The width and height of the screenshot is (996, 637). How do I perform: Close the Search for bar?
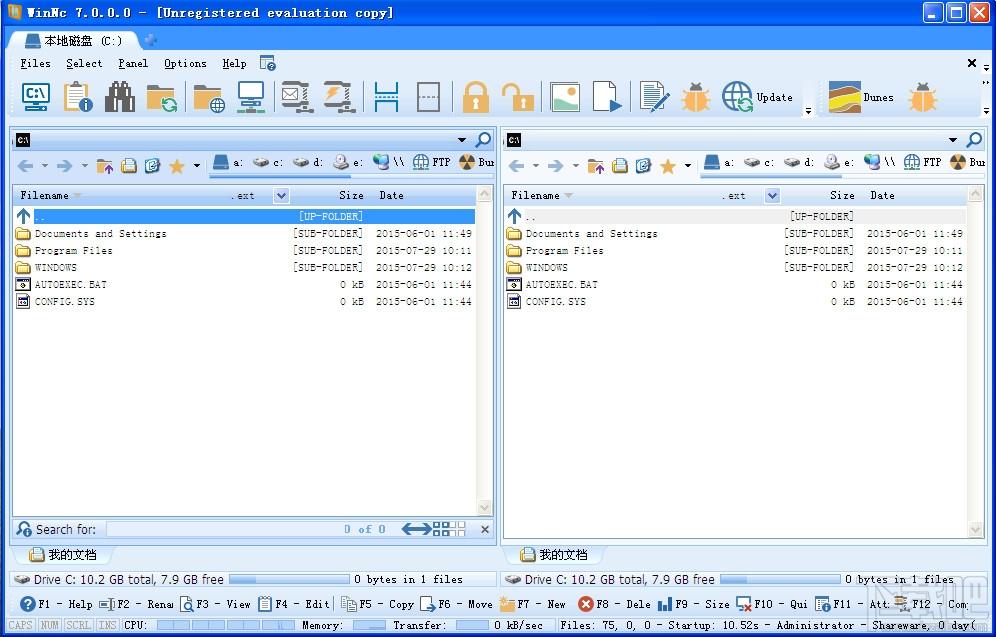point(485,529)
